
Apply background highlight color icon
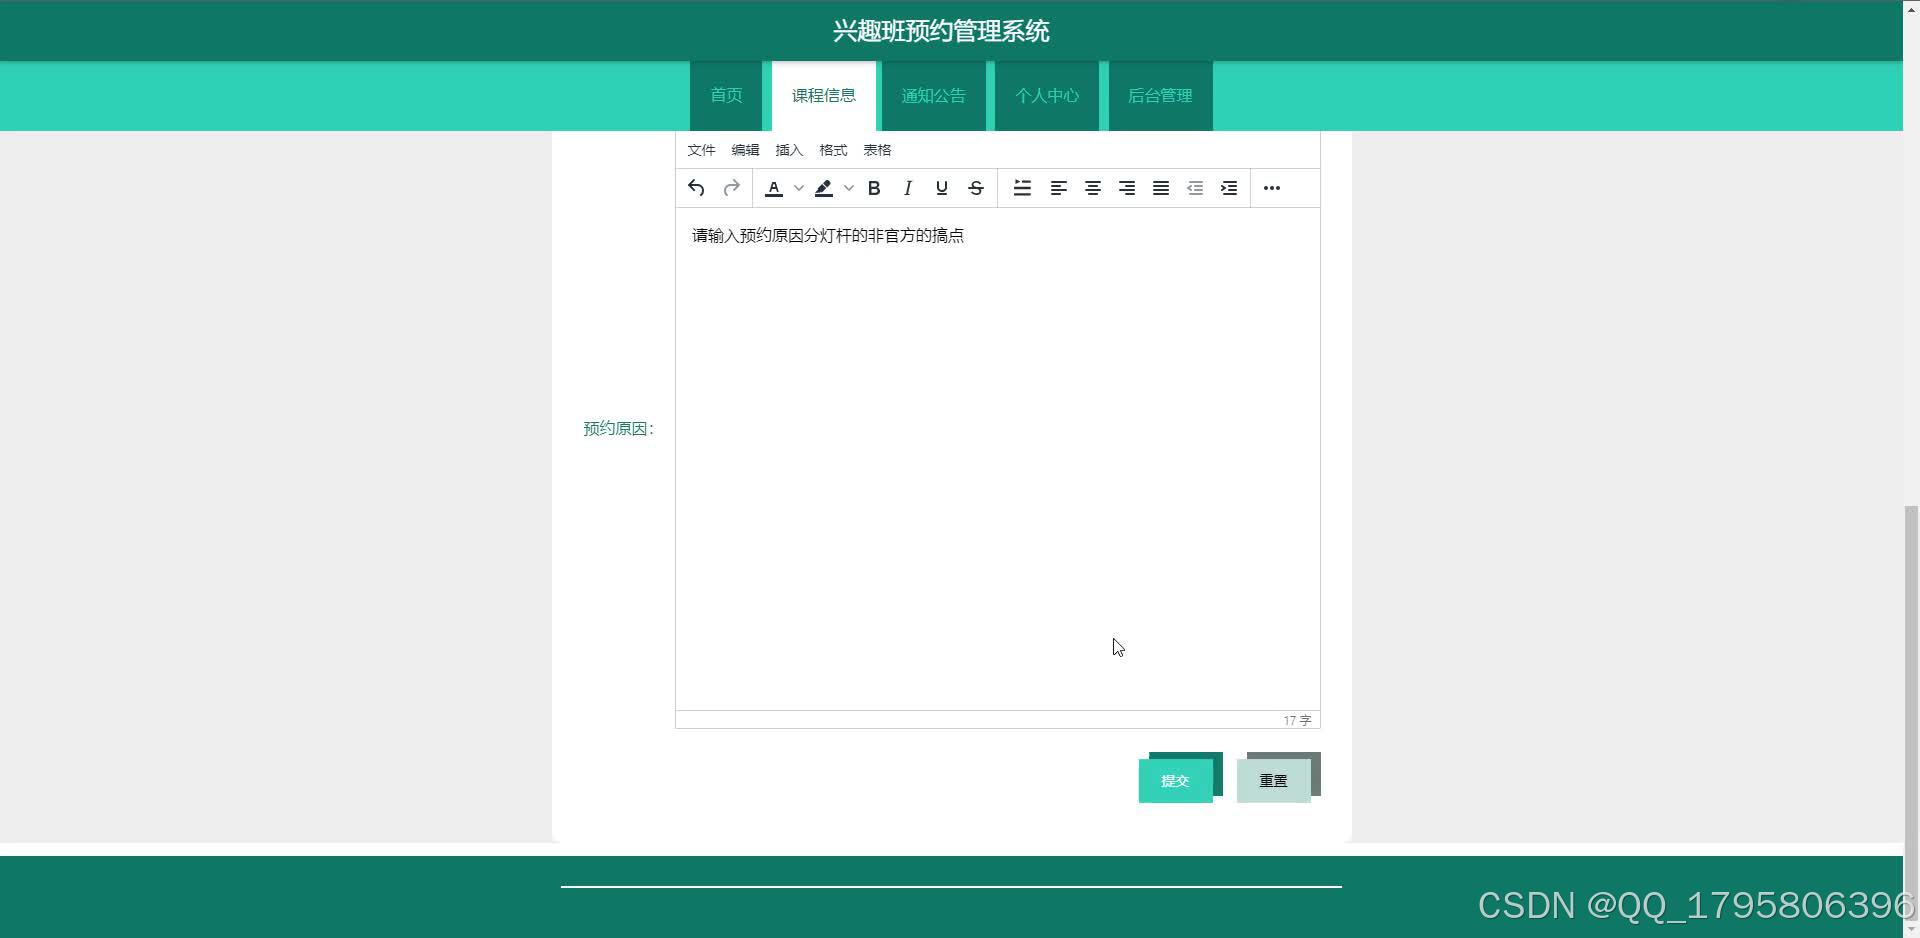point(824,188)
